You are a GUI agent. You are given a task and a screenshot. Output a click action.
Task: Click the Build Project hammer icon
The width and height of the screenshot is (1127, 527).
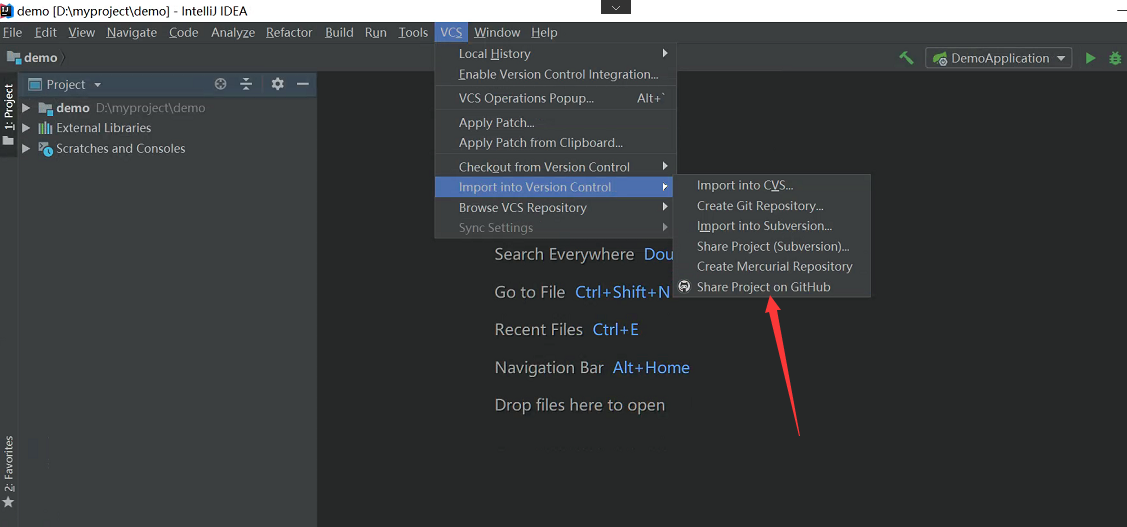pyautogui.click(x=906, y=58)
